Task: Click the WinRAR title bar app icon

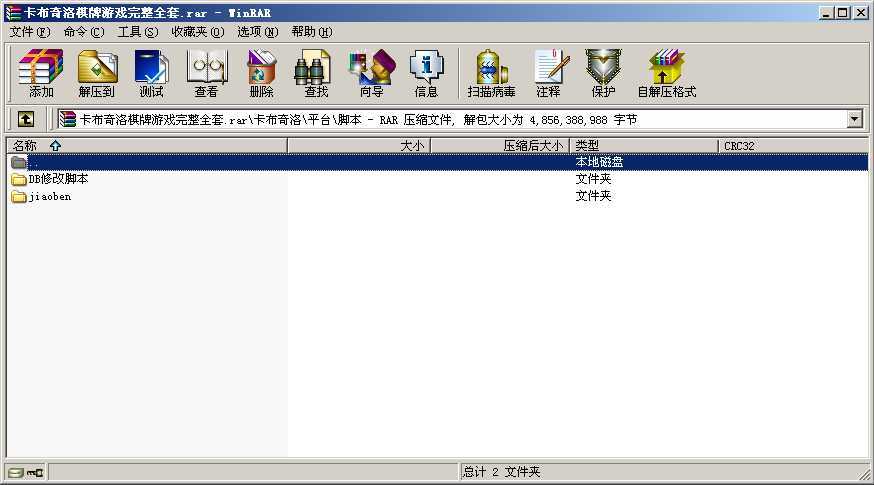Action: [x=12, y=12]
